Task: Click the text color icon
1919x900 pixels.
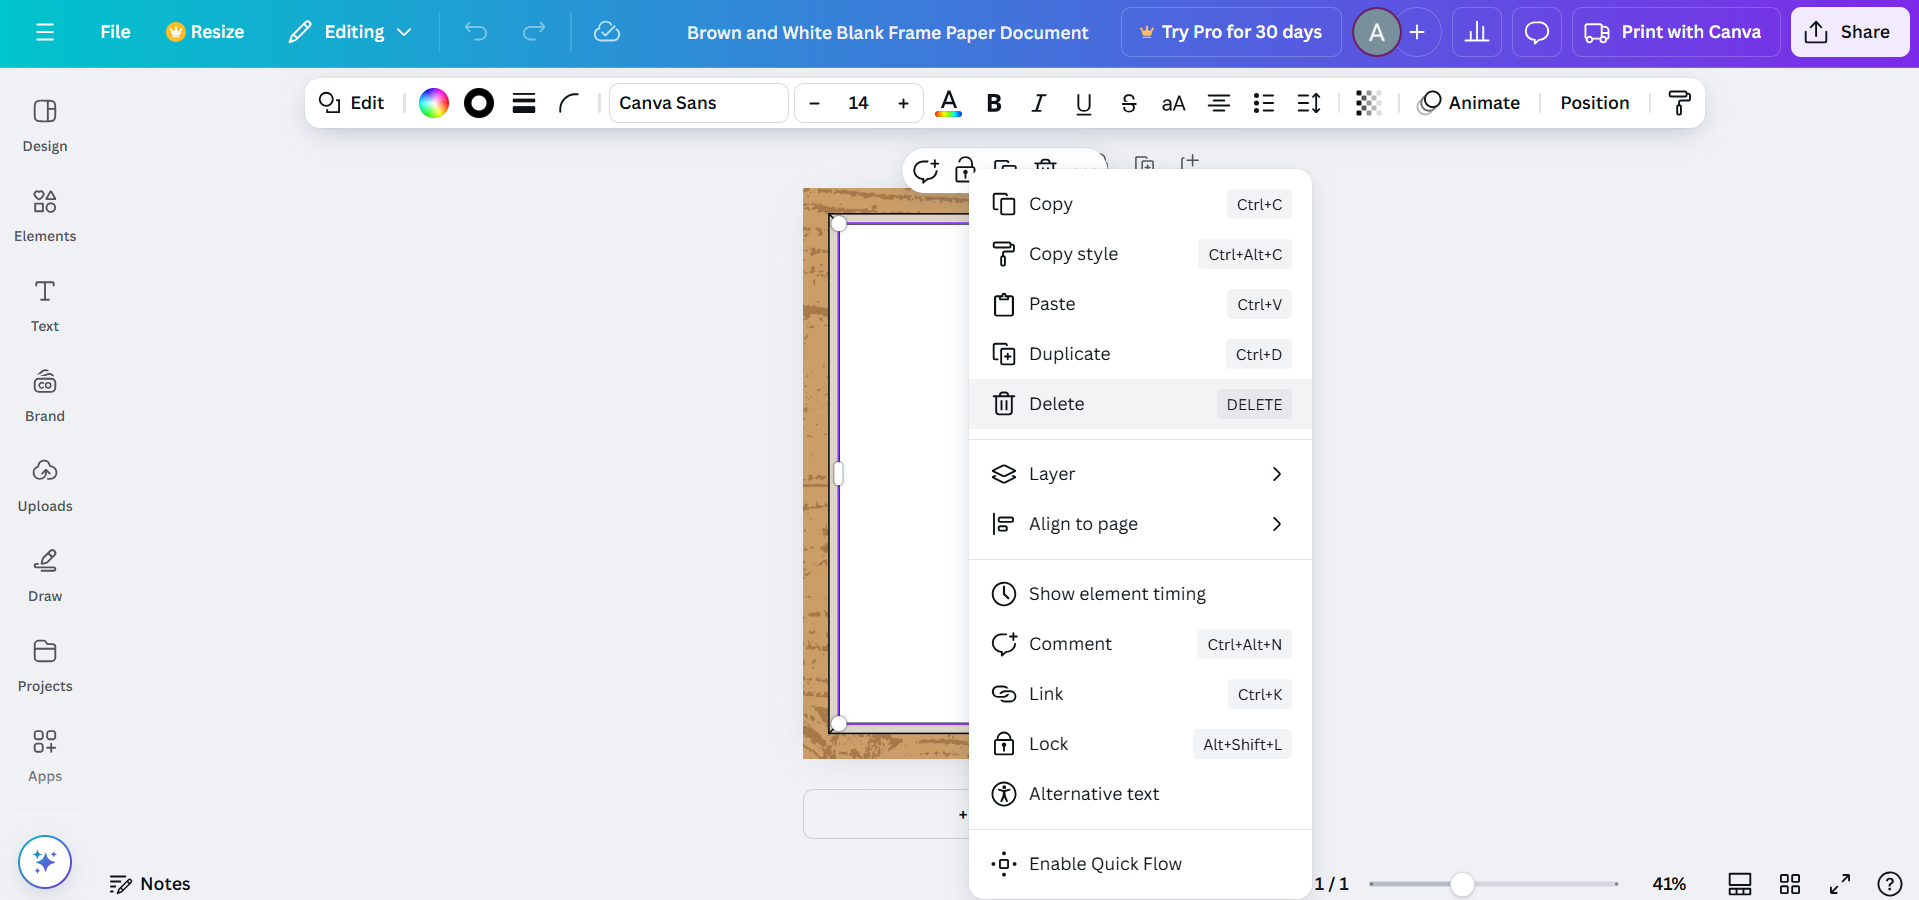Action: pos(948,103)
